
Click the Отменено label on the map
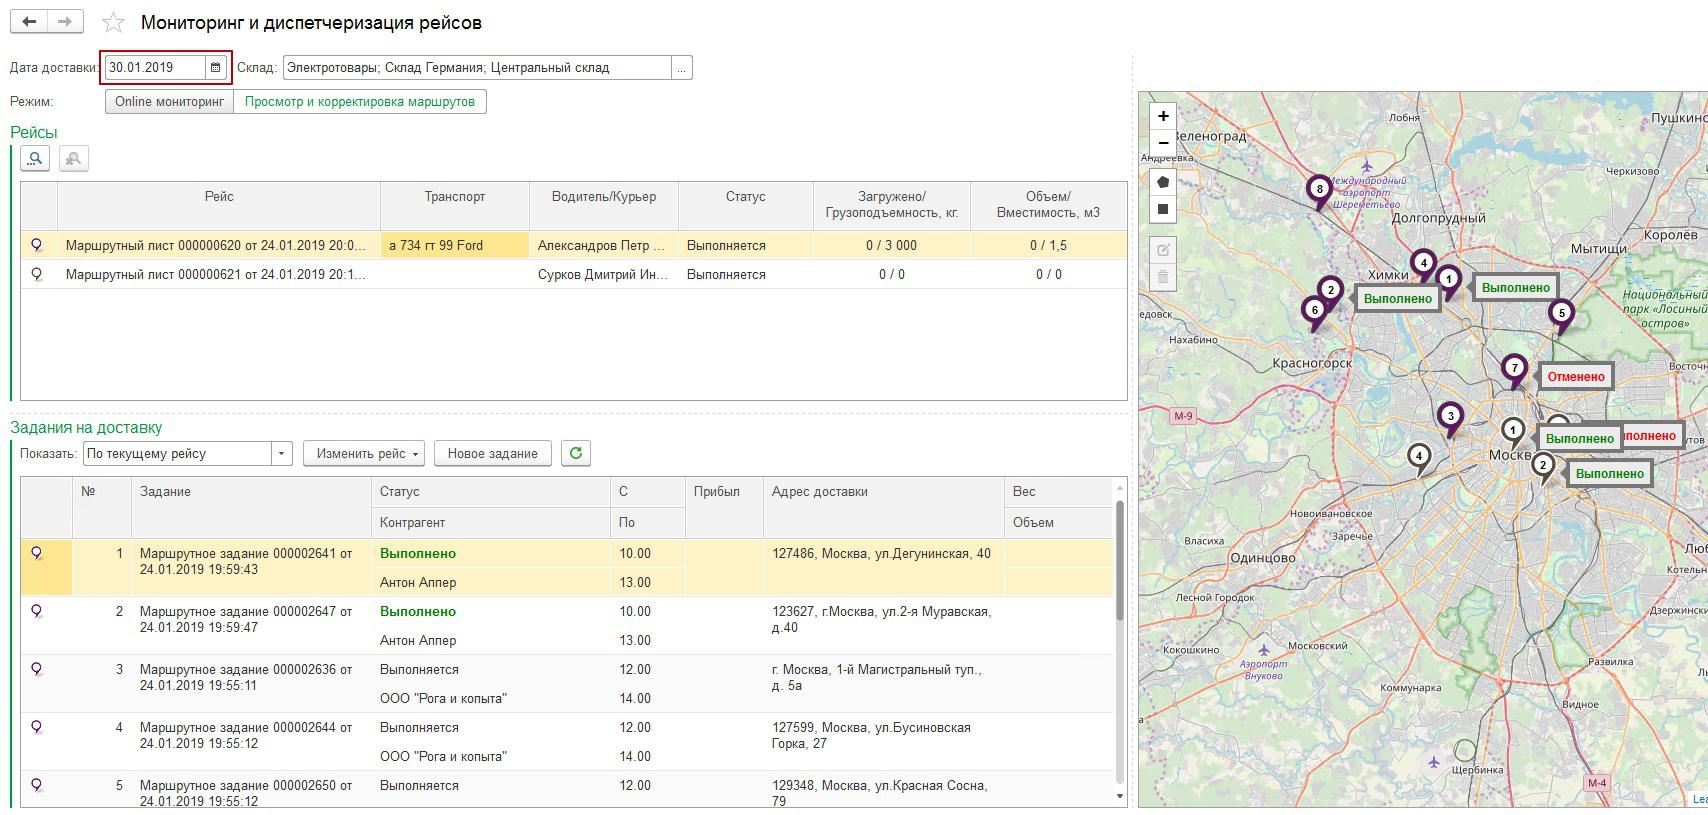[1576, 377]
